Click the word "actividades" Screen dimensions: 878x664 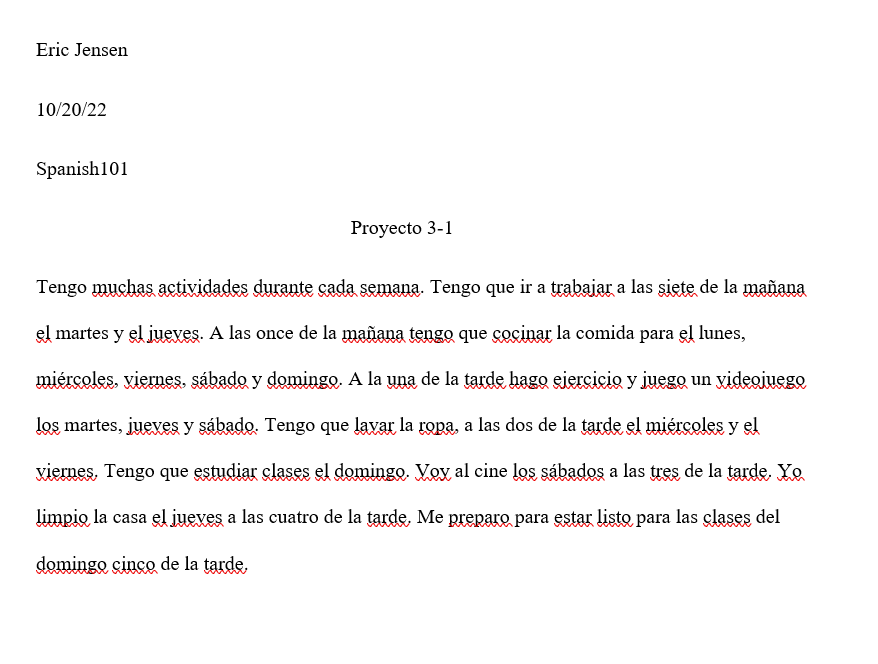(203, 287)
